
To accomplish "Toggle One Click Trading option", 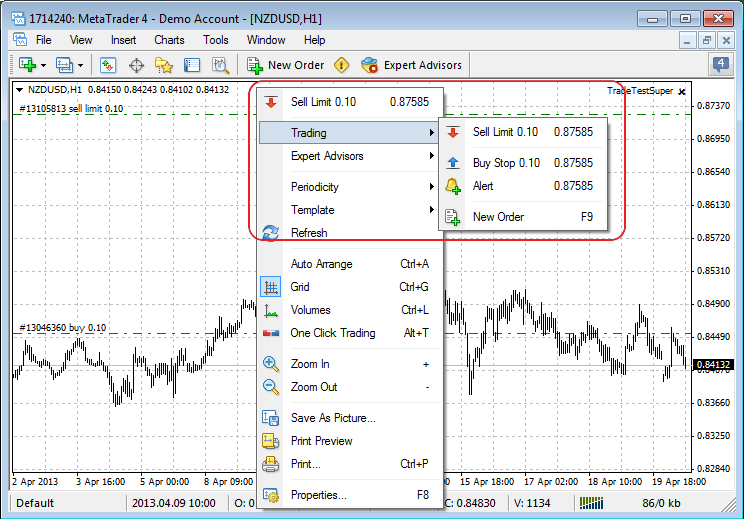I will [x=349, y=333].
